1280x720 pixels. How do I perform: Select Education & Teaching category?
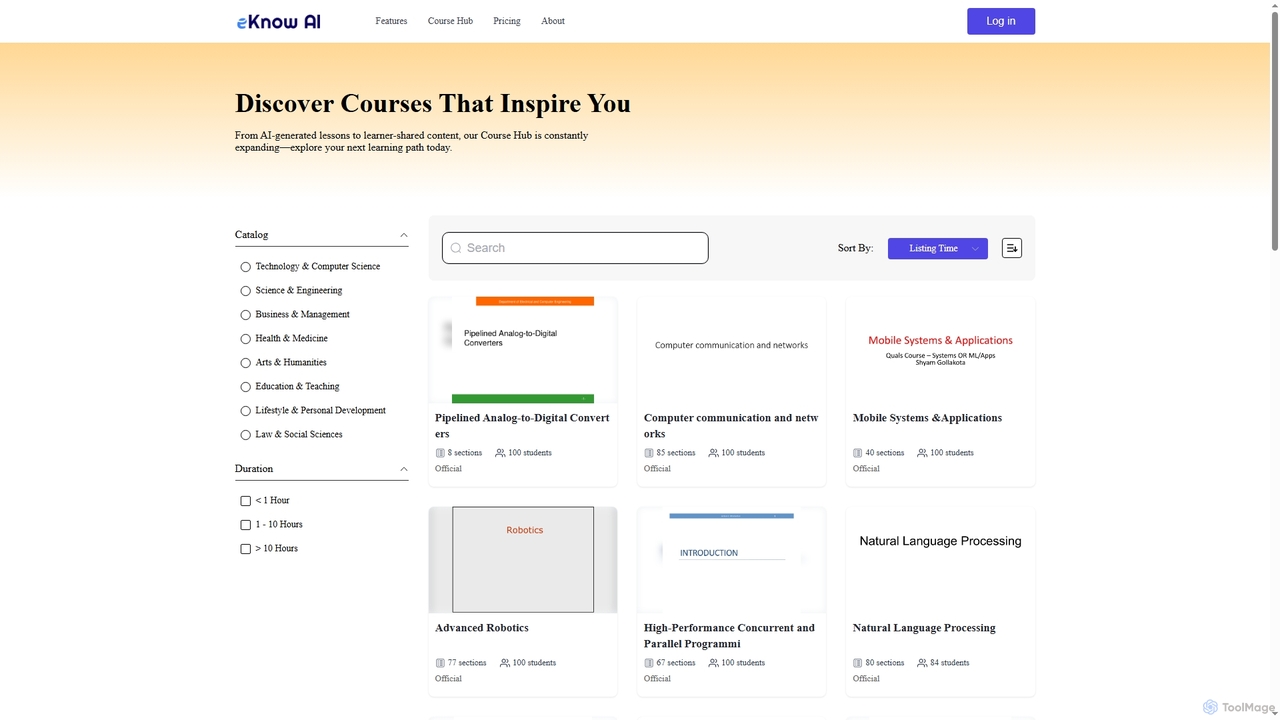(x=245, y=387)
